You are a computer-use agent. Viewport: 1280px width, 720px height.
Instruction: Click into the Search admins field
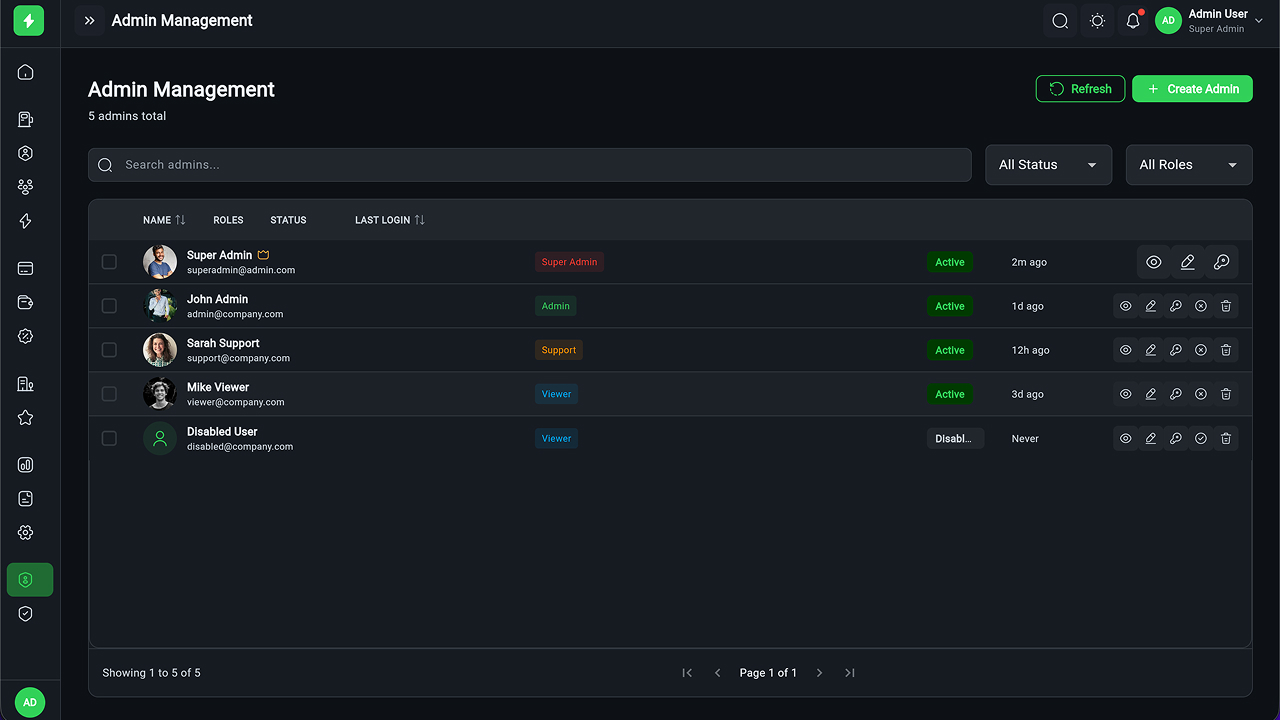(530, 165)
